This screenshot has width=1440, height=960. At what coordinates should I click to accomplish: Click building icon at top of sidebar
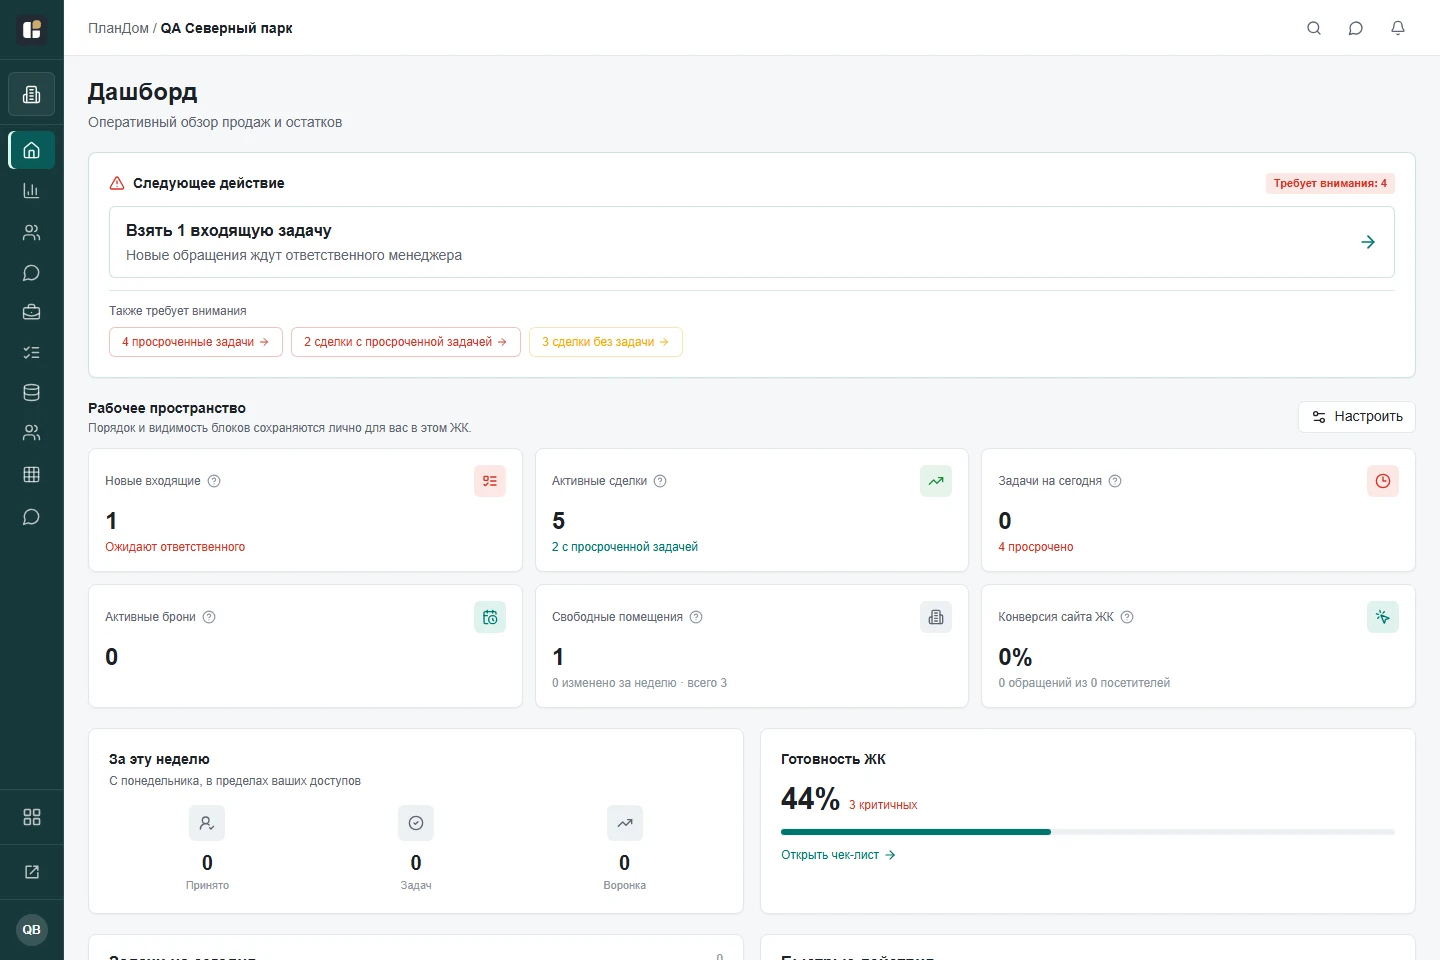coord(32,94)
